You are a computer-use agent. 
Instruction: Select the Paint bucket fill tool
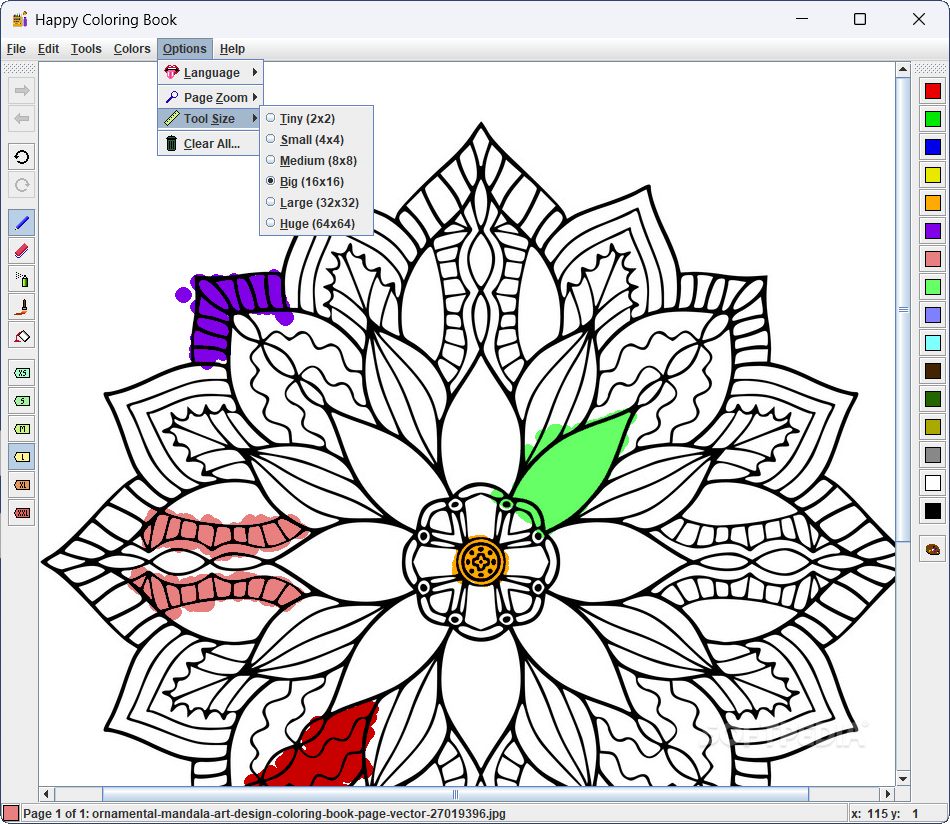[22, 335]
